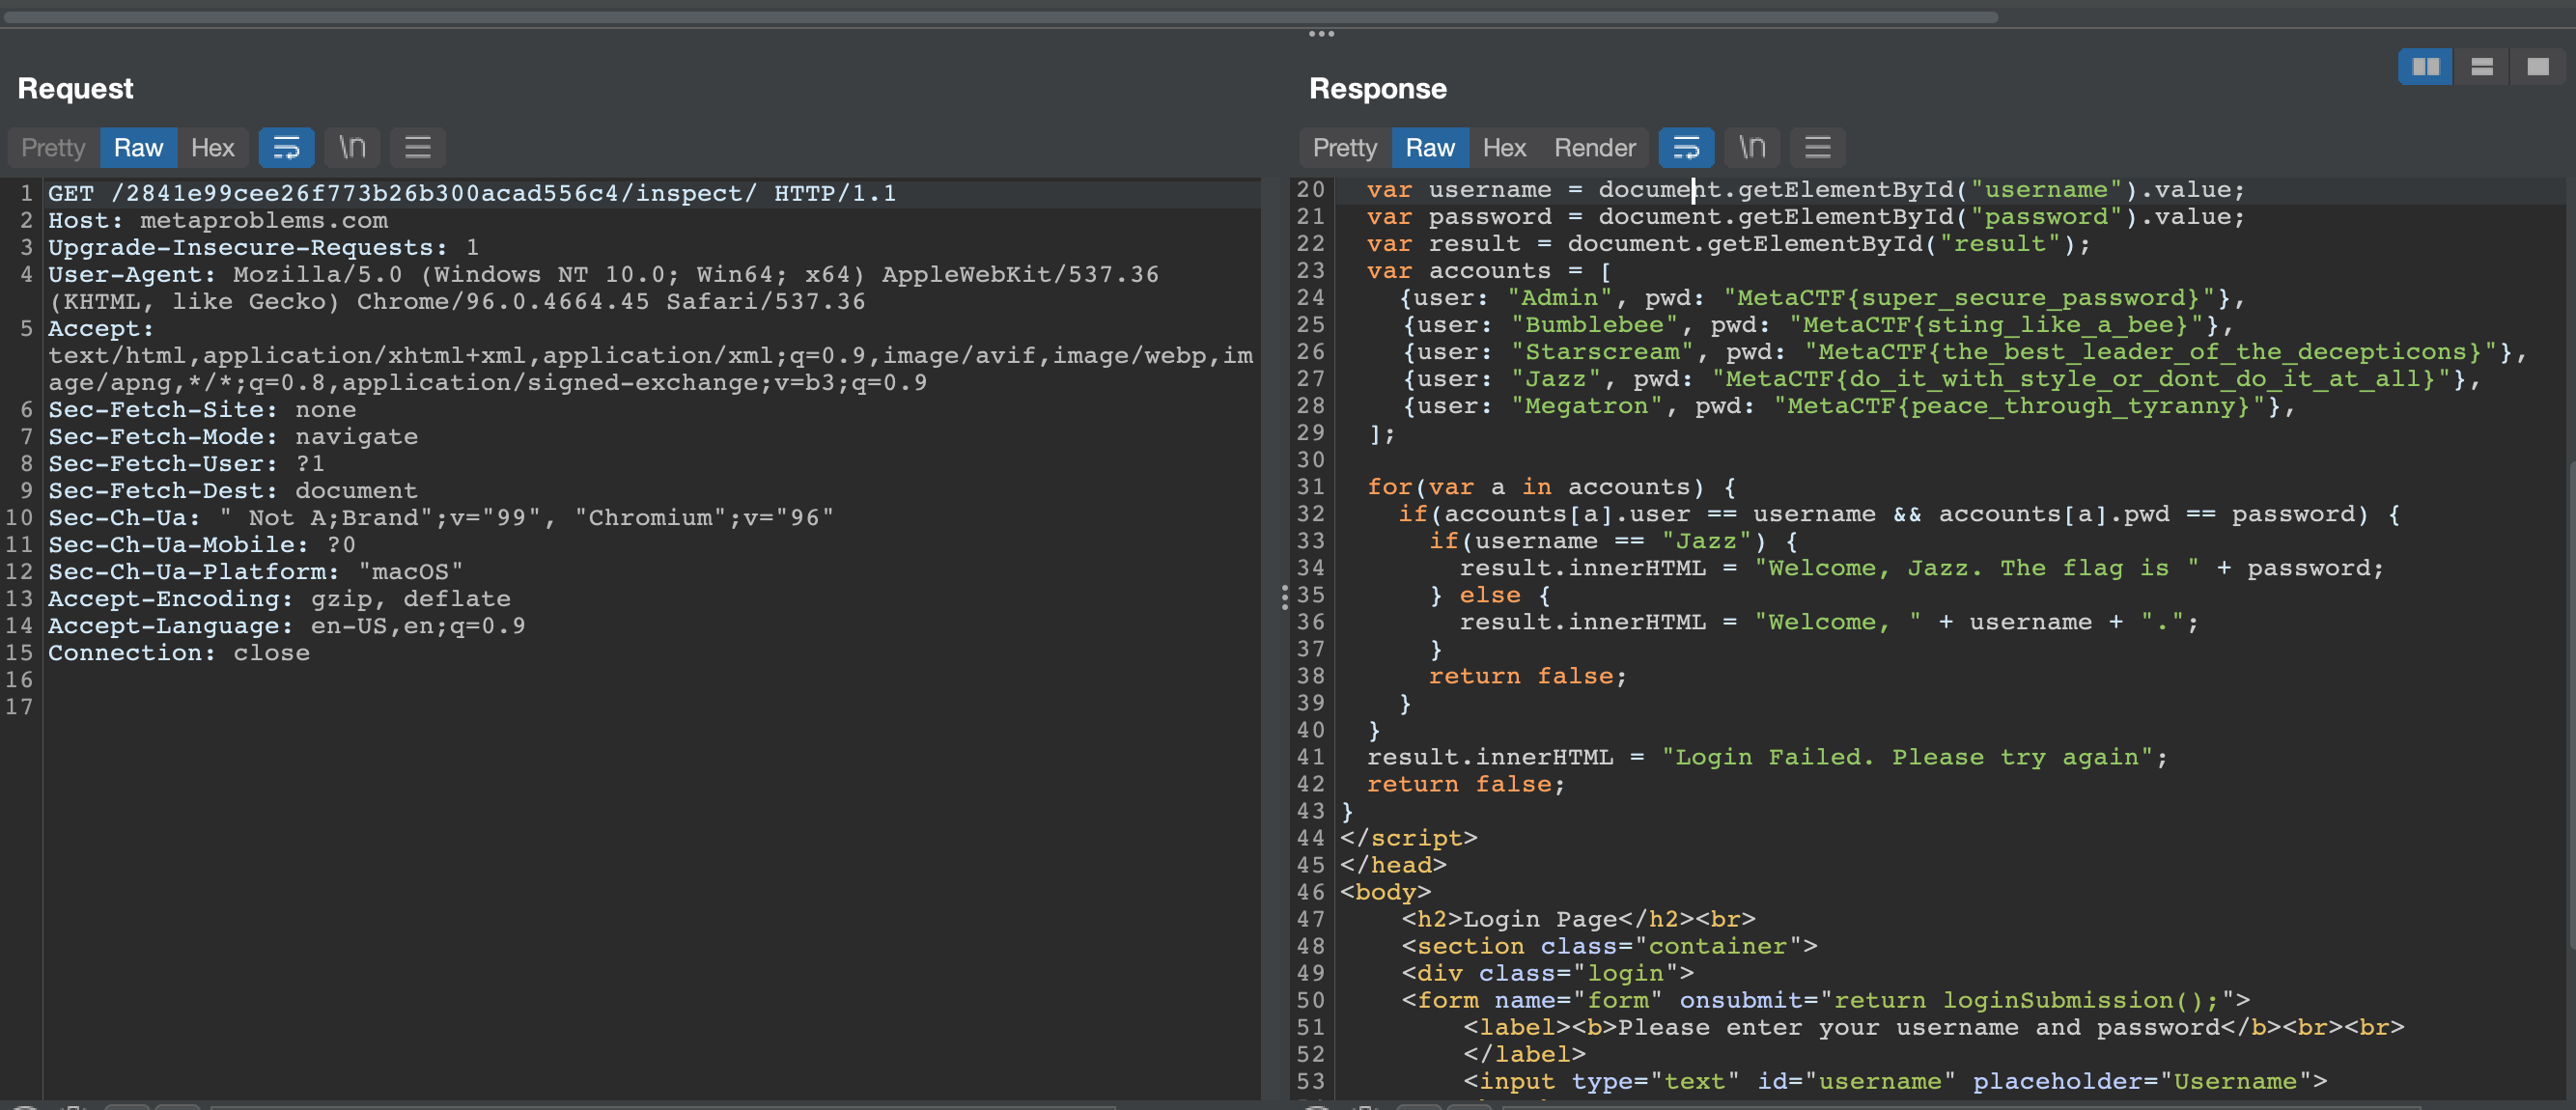The width and height of the screenshot is (2576, 1110).
Task: Toggle non-printable characters in Request panel
Action: coord(352,148)
